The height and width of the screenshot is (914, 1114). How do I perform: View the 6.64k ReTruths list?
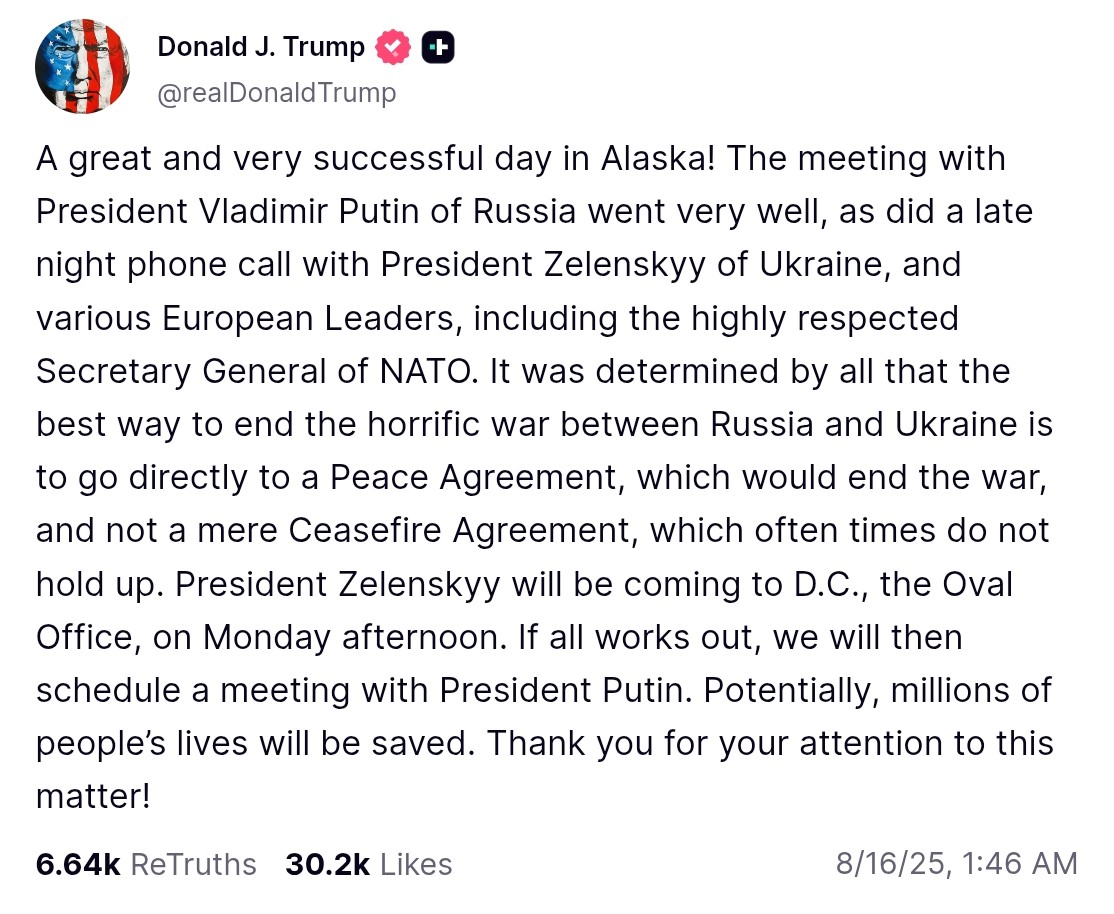[146, 864]
